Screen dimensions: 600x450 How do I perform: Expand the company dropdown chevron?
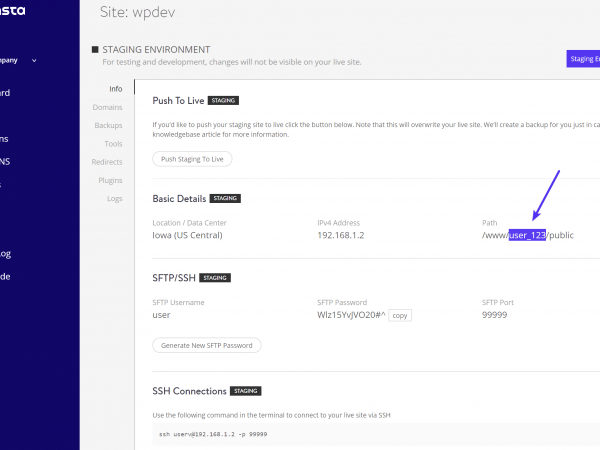(x=34, y=60)
